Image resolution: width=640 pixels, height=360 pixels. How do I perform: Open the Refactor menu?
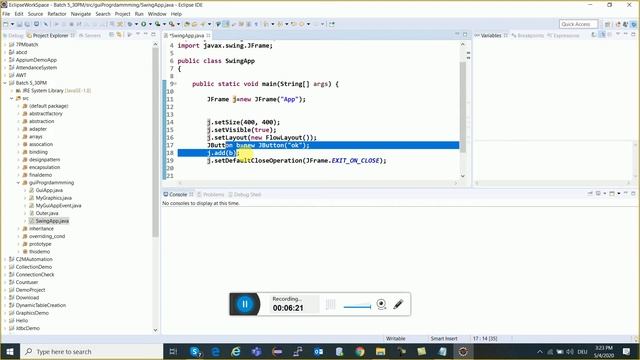point(57,14)
